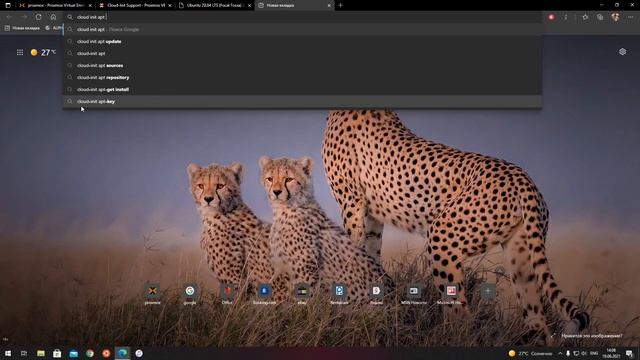Open the user profile avatar
640x360 pixels.
tap(615, 17)
